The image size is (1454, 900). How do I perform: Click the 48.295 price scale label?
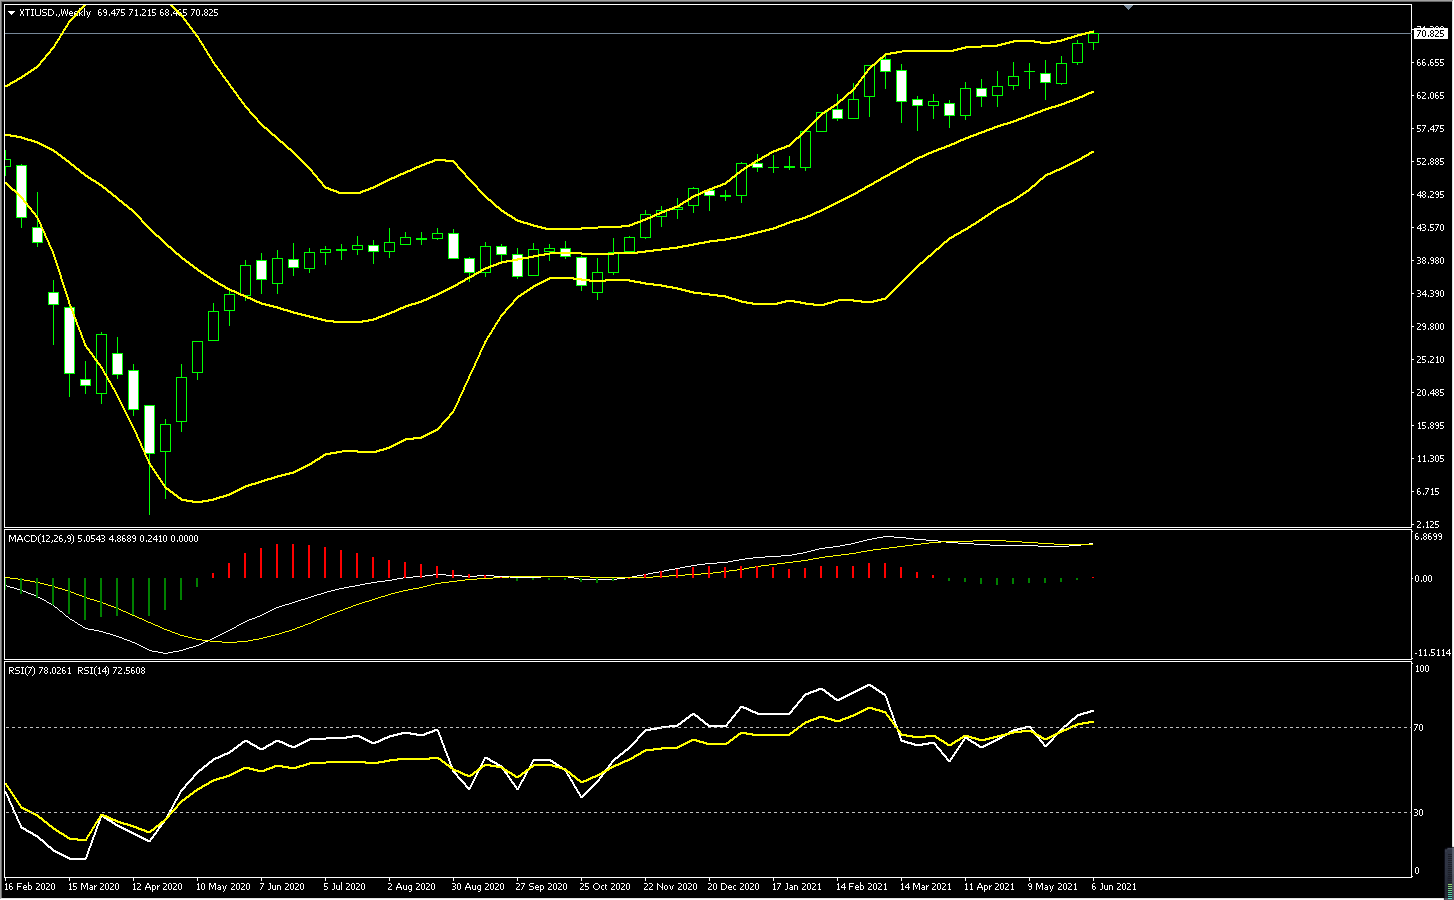1430,195
